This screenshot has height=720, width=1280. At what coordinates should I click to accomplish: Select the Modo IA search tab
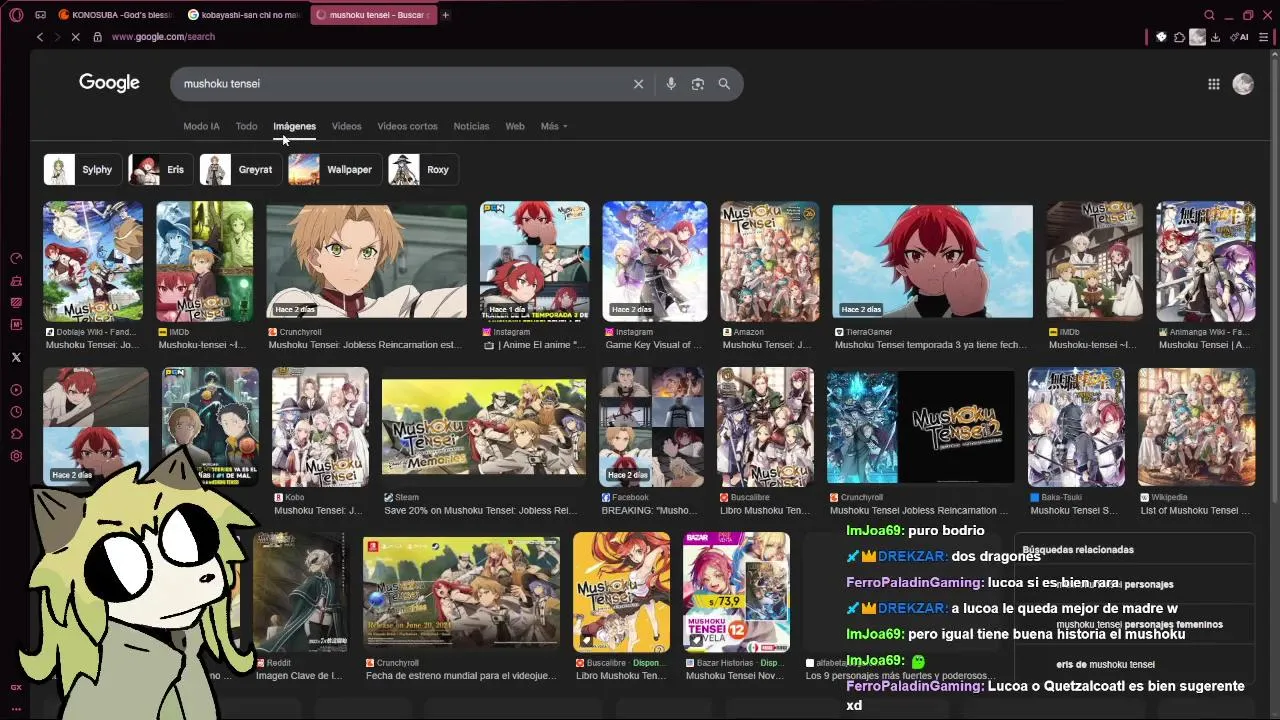pyautogui.click(x=201, y=126)
